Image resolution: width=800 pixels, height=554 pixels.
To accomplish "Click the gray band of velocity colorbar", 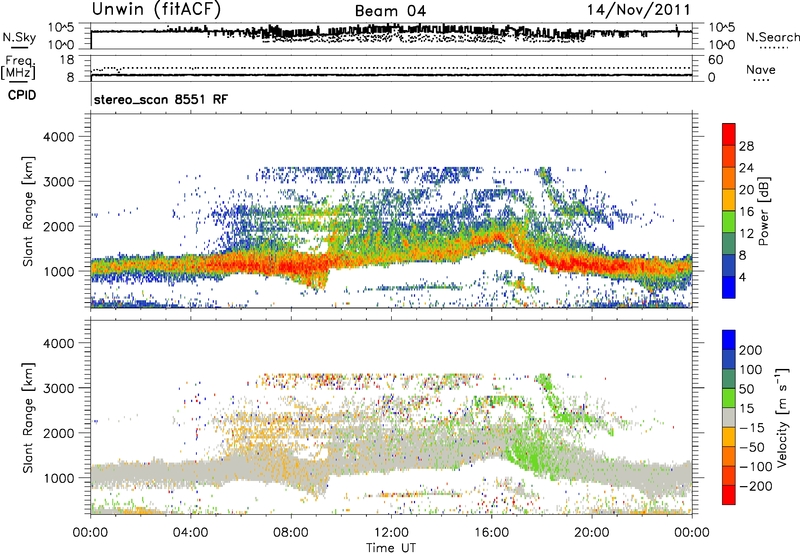I will (729, 417).
